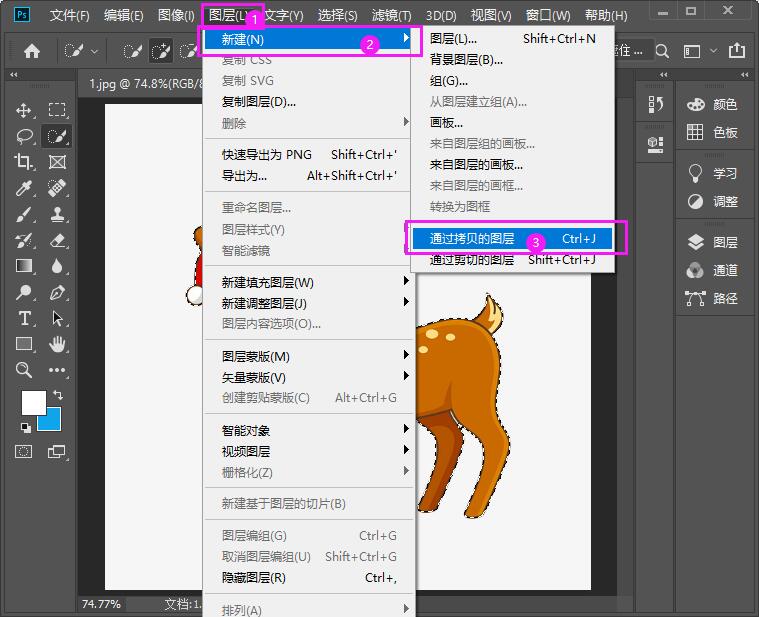This screenshot has width=759, height=617.
Task: Choose 通过拷贝的图层 Ctrl+J
Action: 512,239
